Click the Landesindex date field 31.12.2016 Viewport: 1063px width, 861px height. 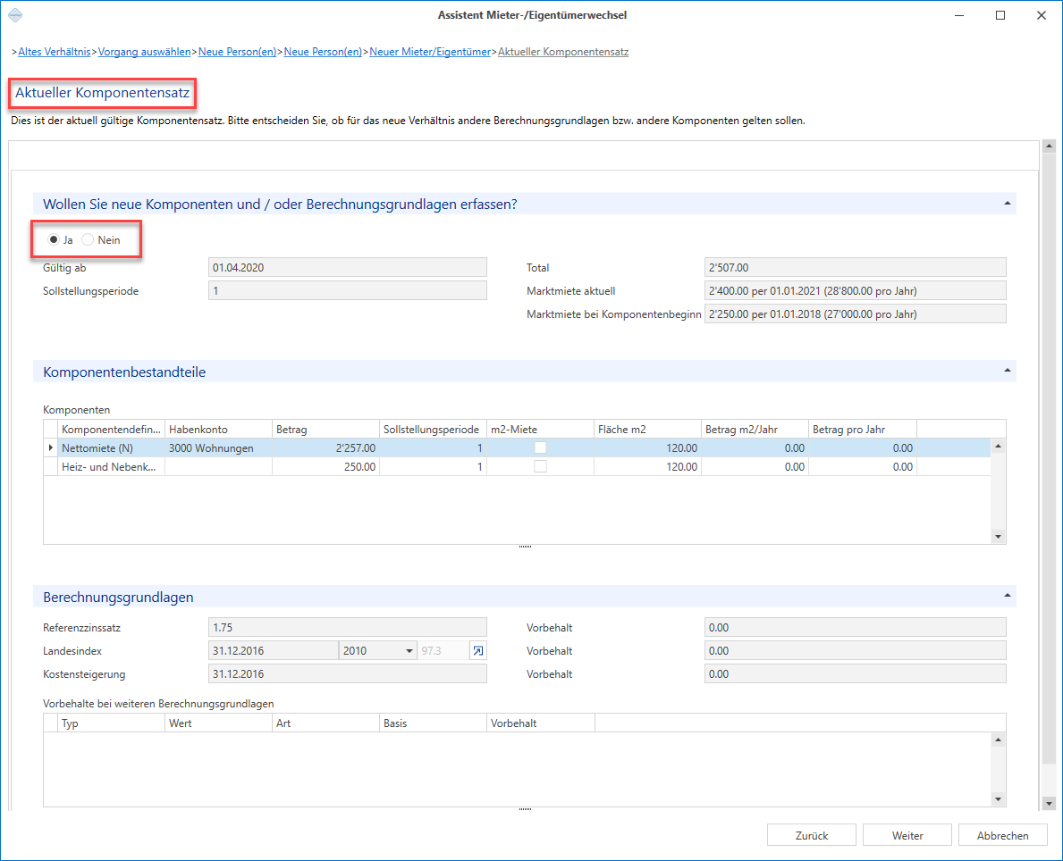[x=273, y=651]
